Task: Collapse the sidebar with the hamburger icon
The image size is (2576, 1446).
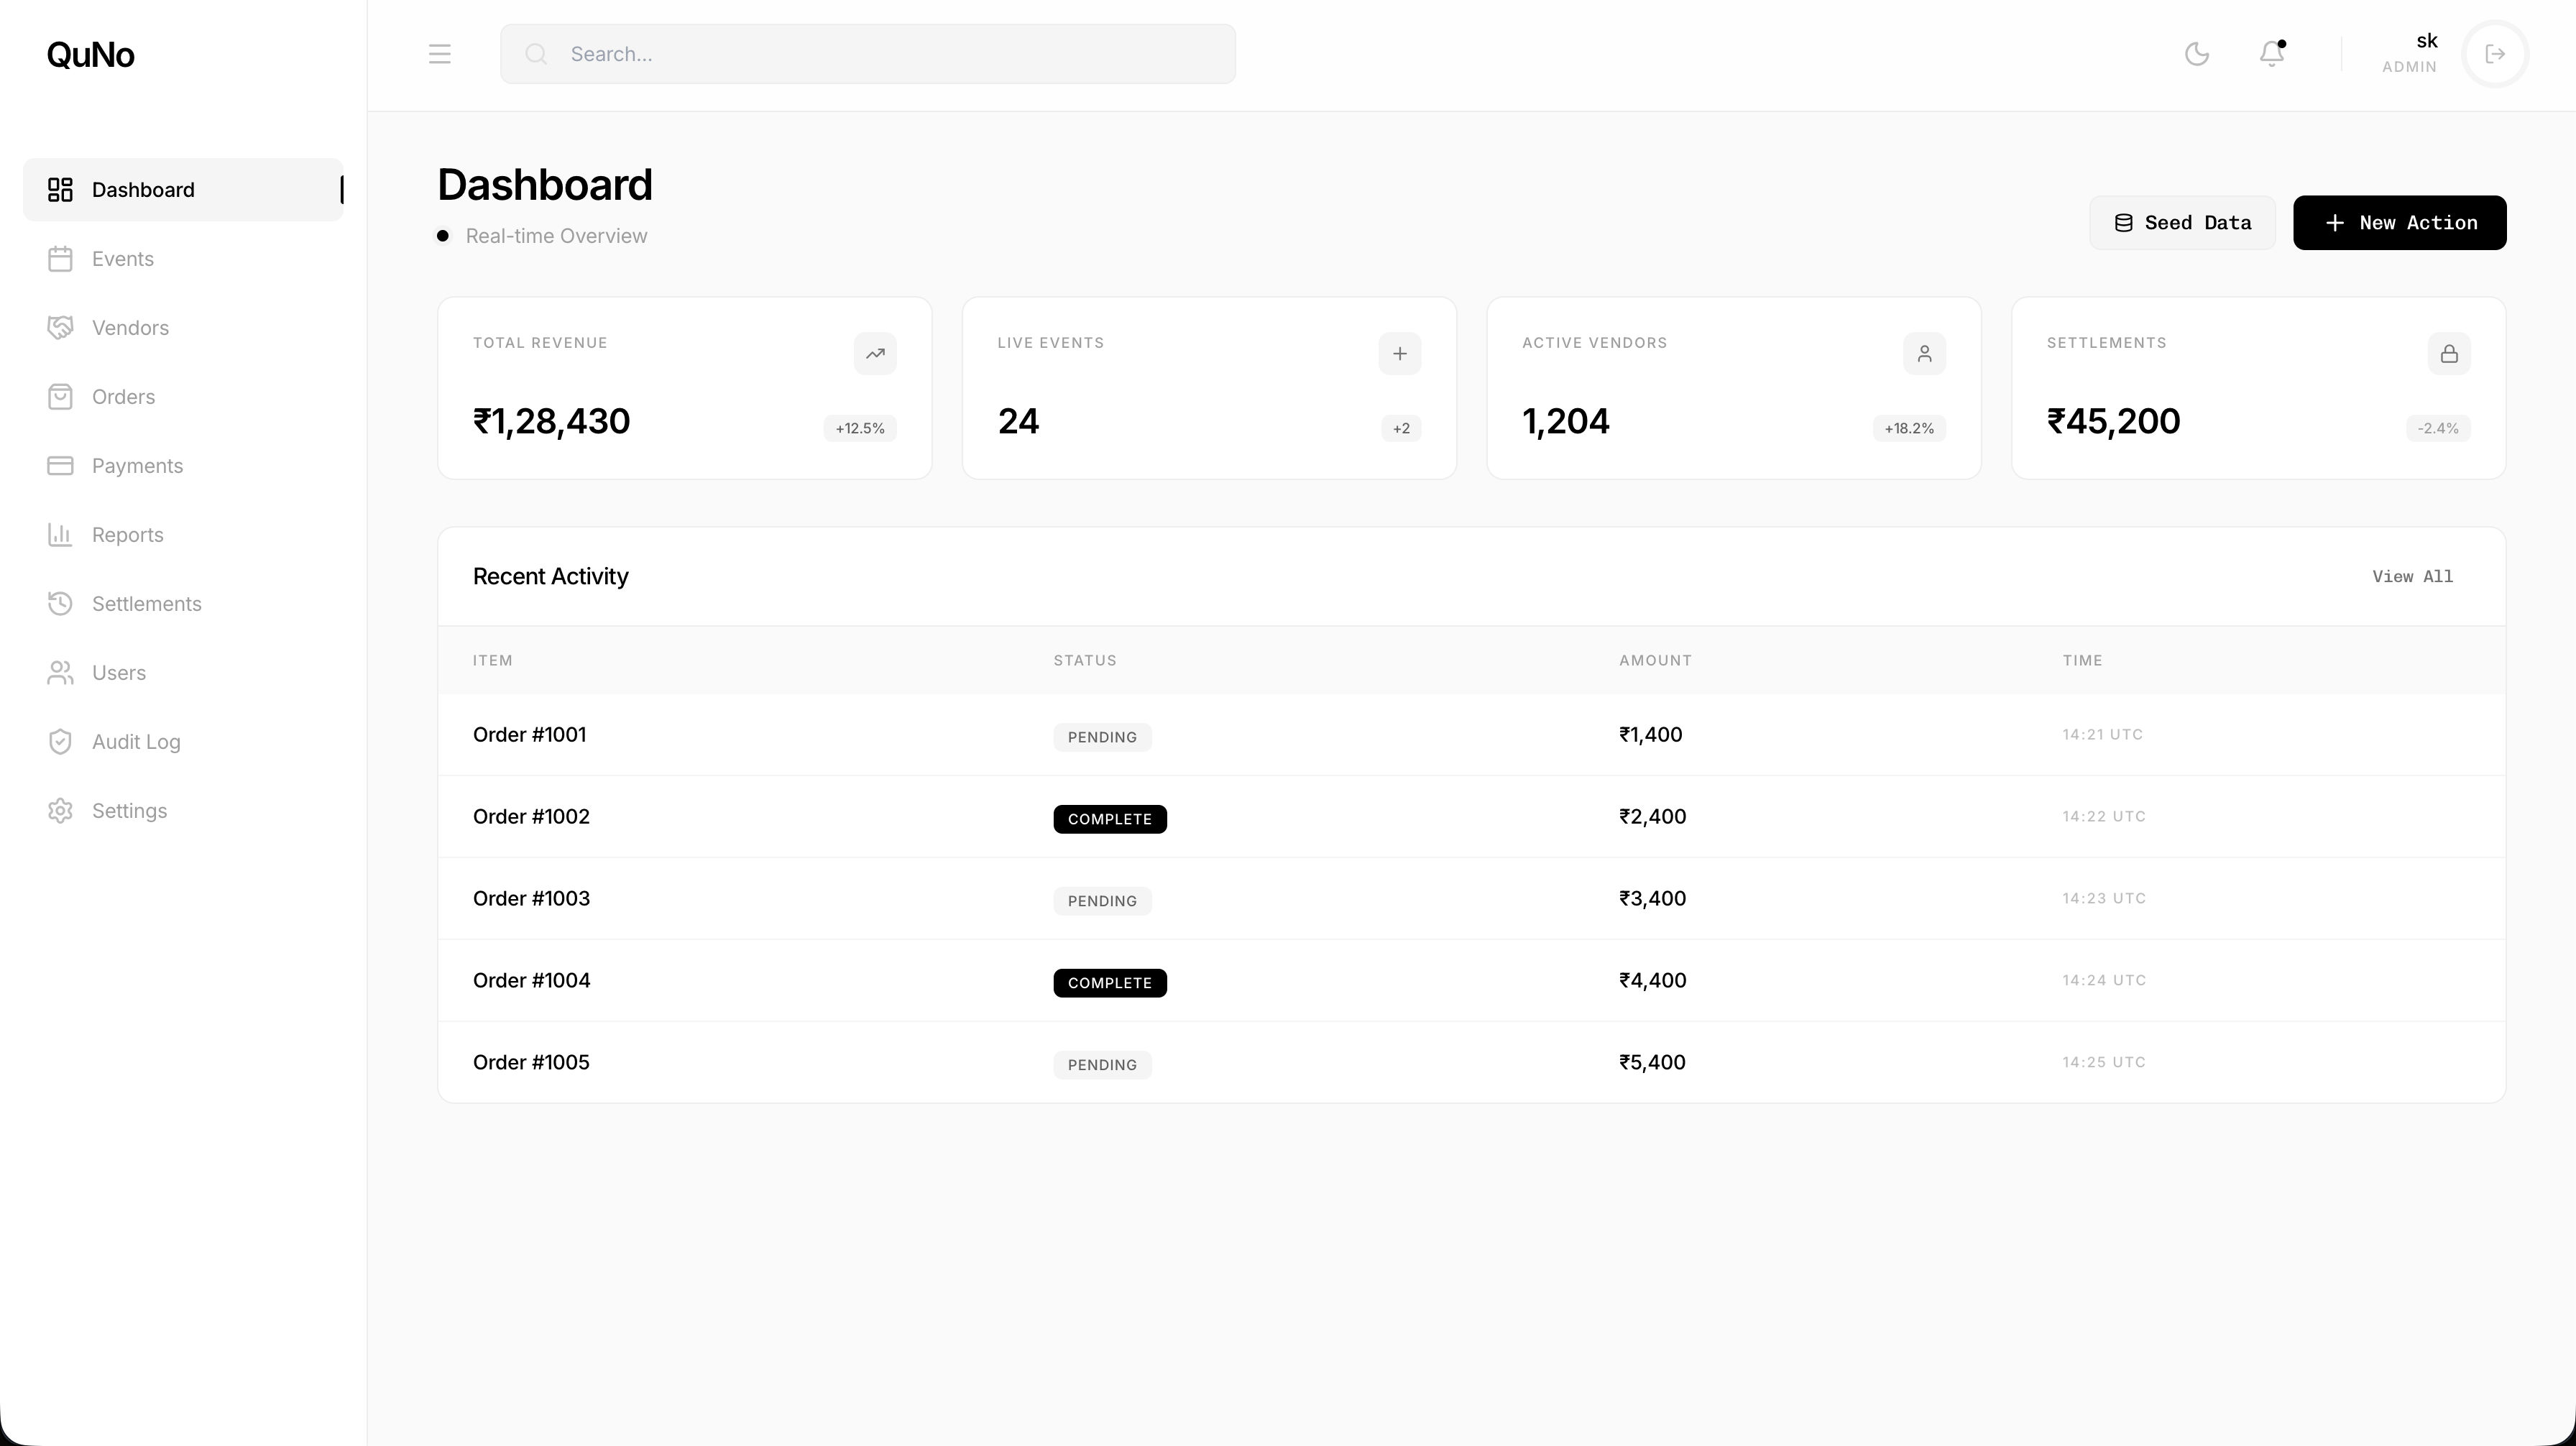Action: pyautogui.click(x=439, y=54)
